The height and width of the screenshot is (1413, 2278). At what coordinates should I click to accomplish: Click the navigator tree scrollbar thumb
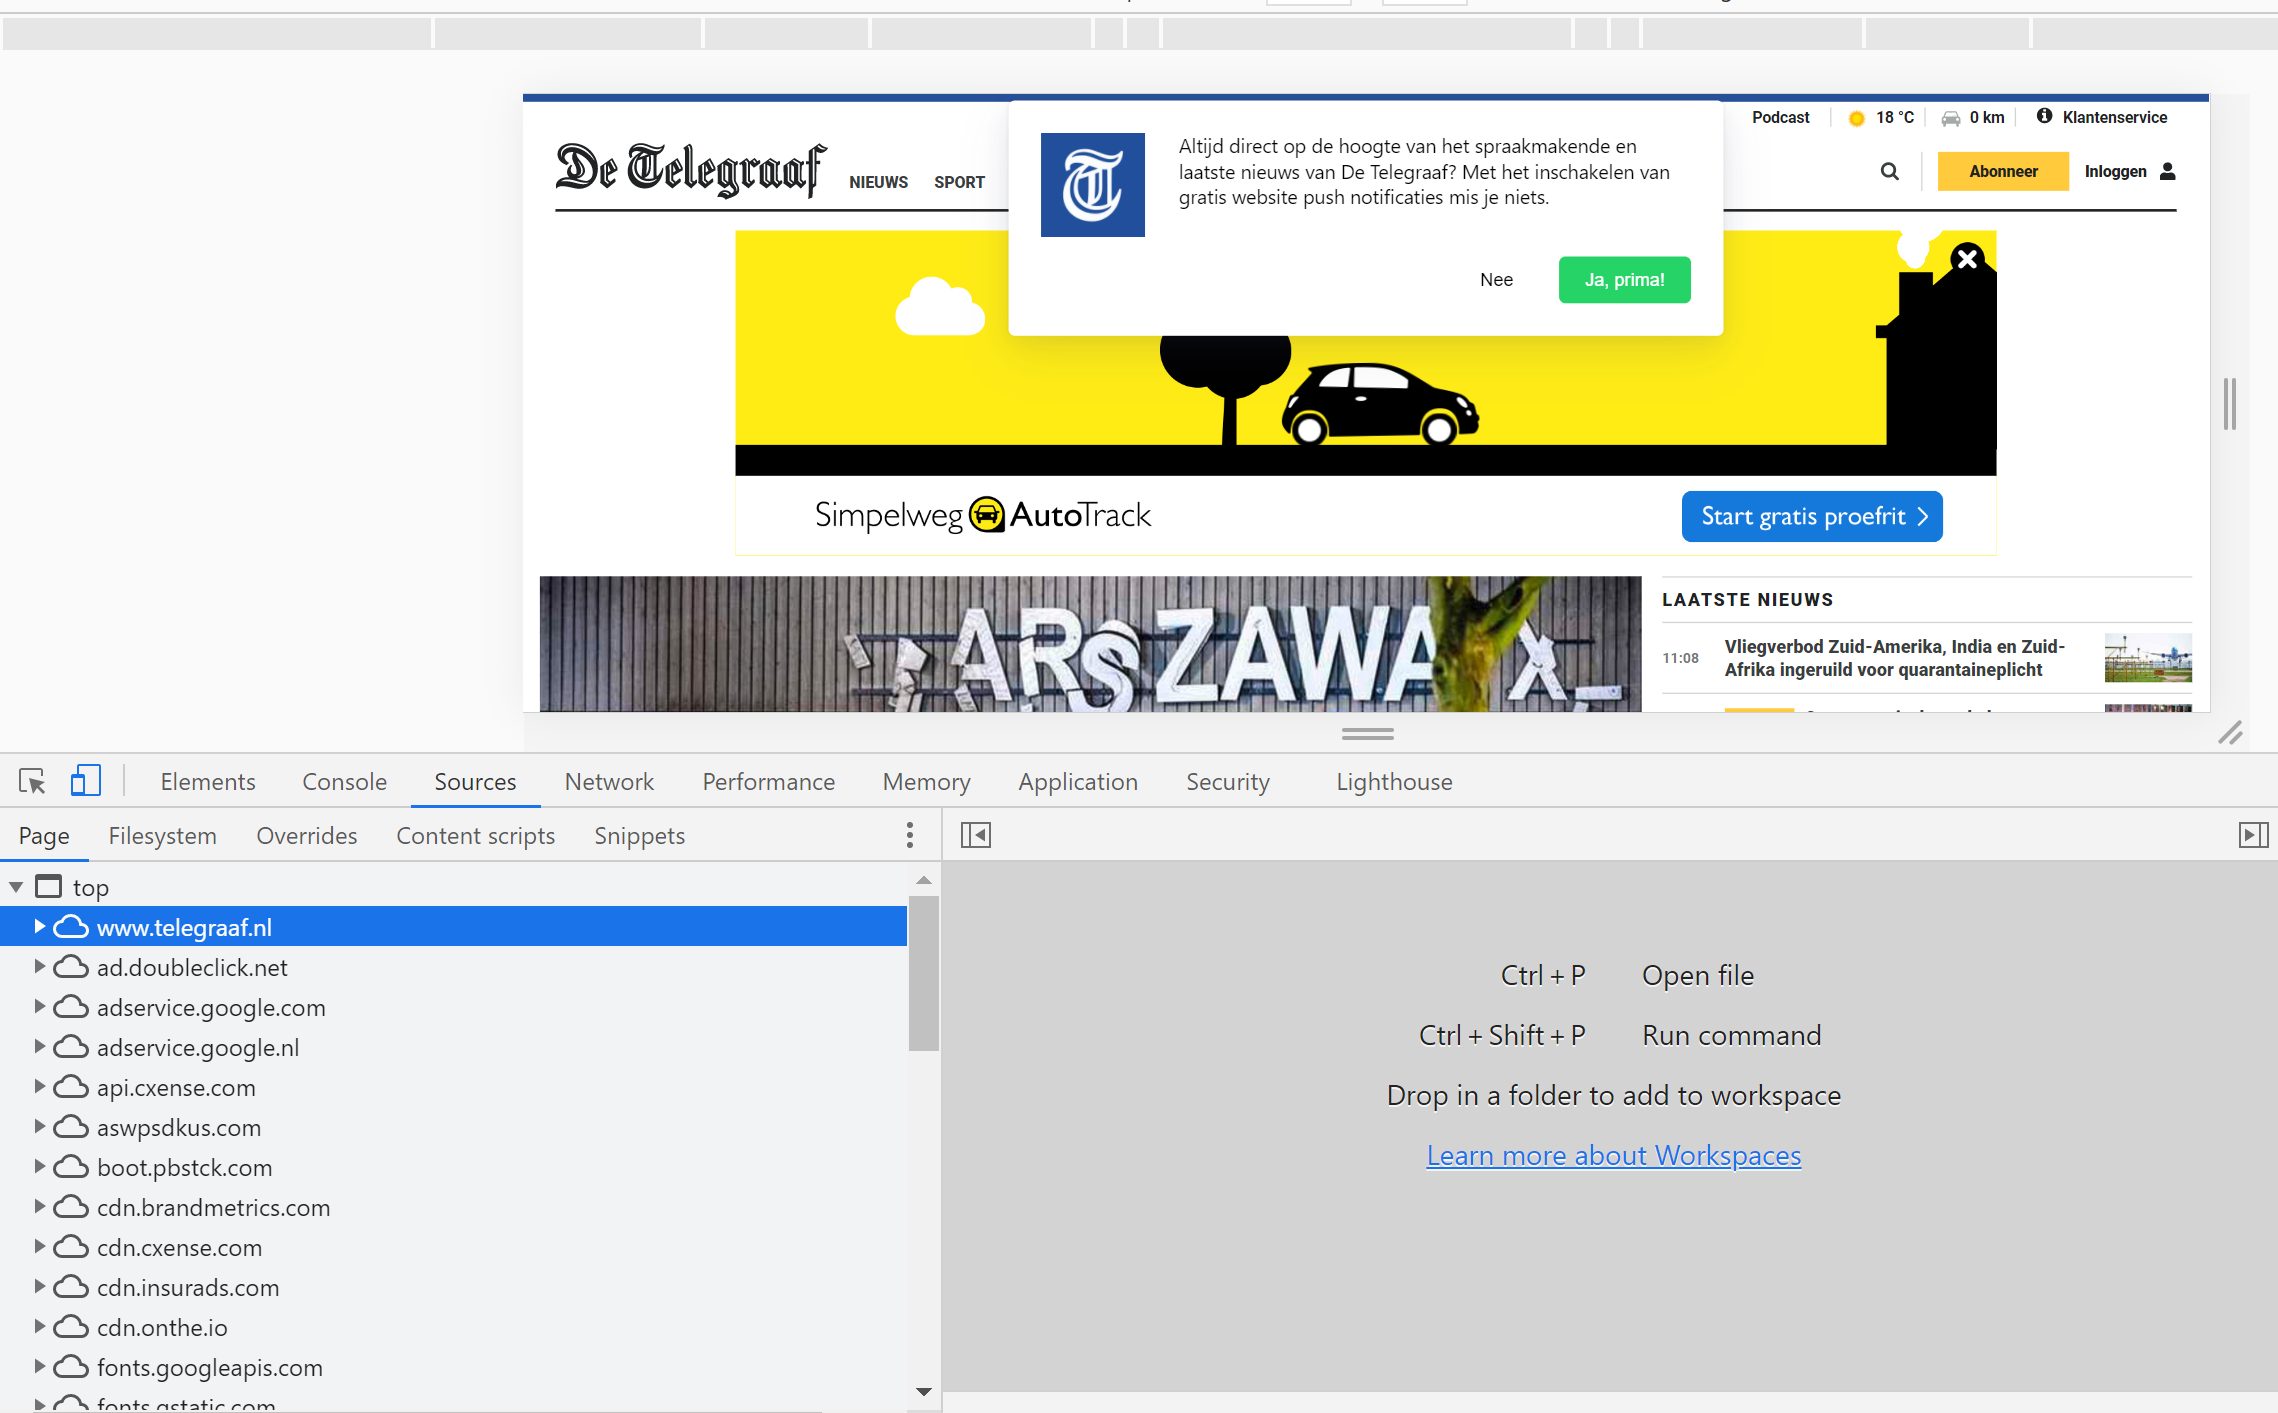coord(923,973)
